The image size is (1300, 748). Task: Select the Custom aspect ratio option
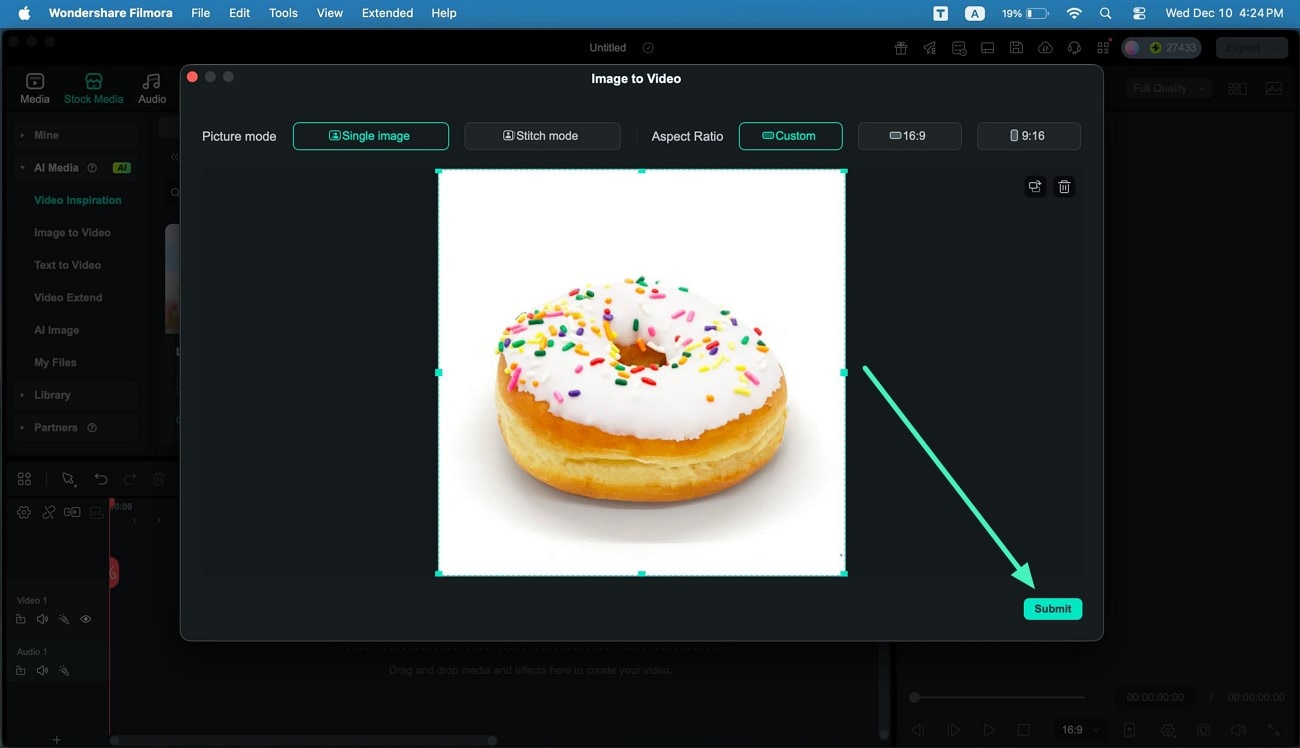click(x=790, y=136)
